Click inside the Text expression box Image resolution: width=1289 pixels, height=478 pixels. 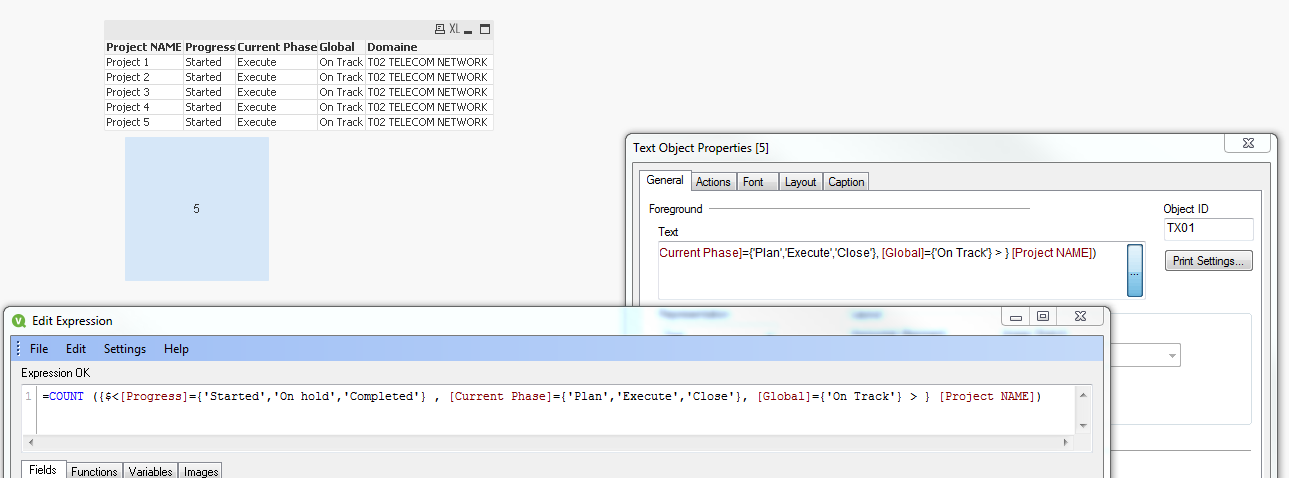pos(892,270)
